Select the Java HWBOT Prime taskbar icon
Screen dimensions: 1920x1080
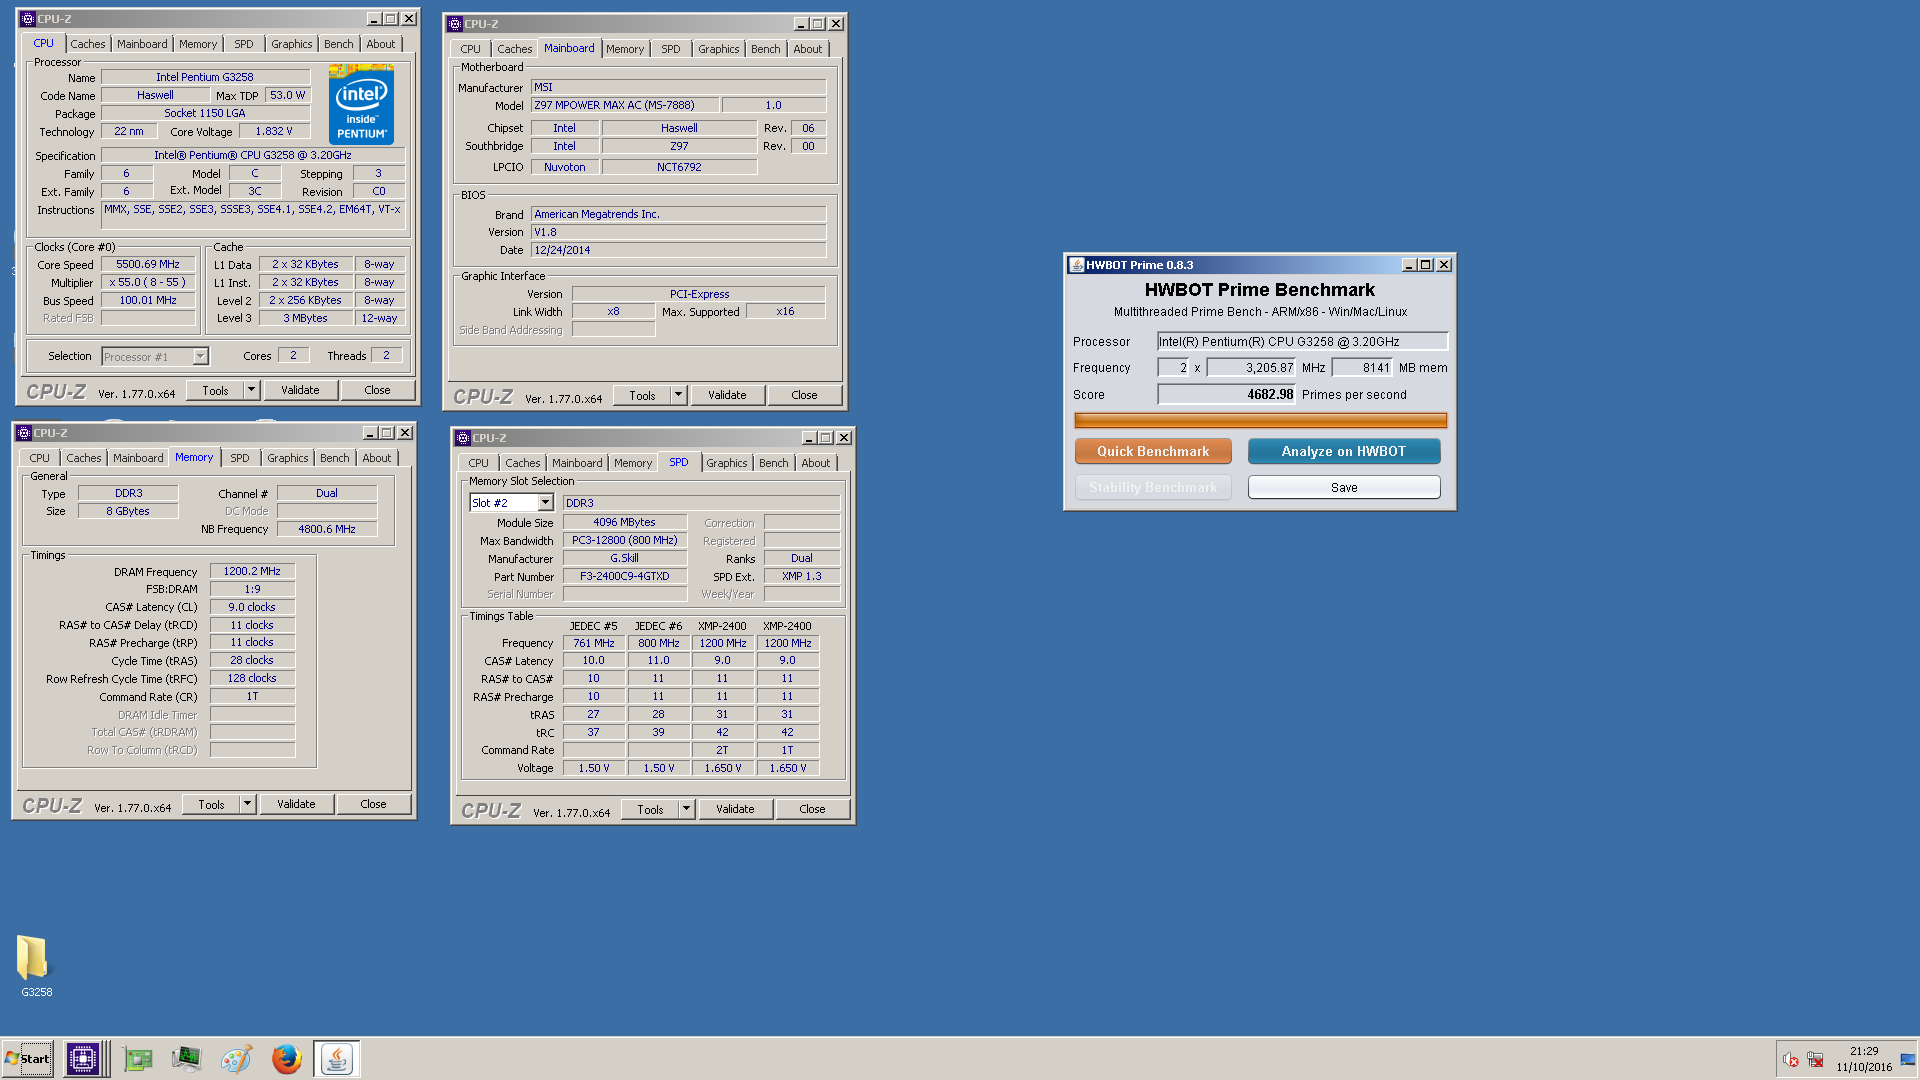(337, 1058)
